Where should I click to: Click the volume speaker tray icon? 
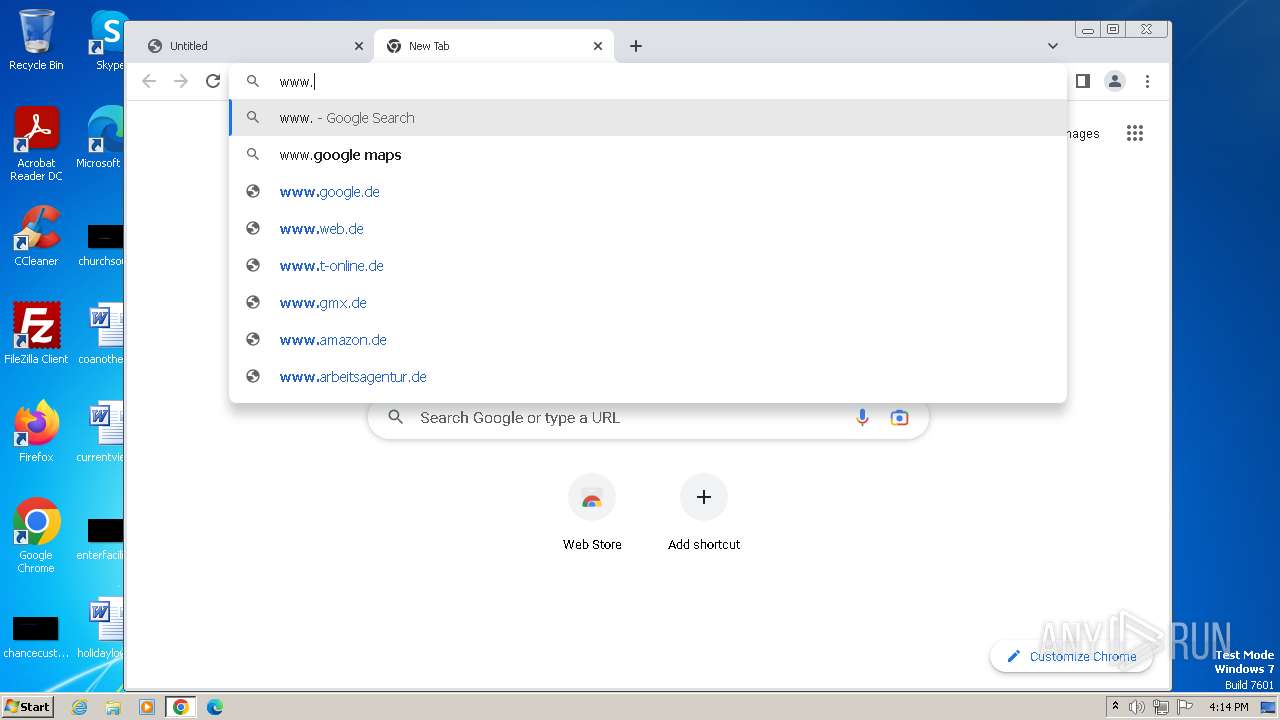click(x=1137, y=707)
